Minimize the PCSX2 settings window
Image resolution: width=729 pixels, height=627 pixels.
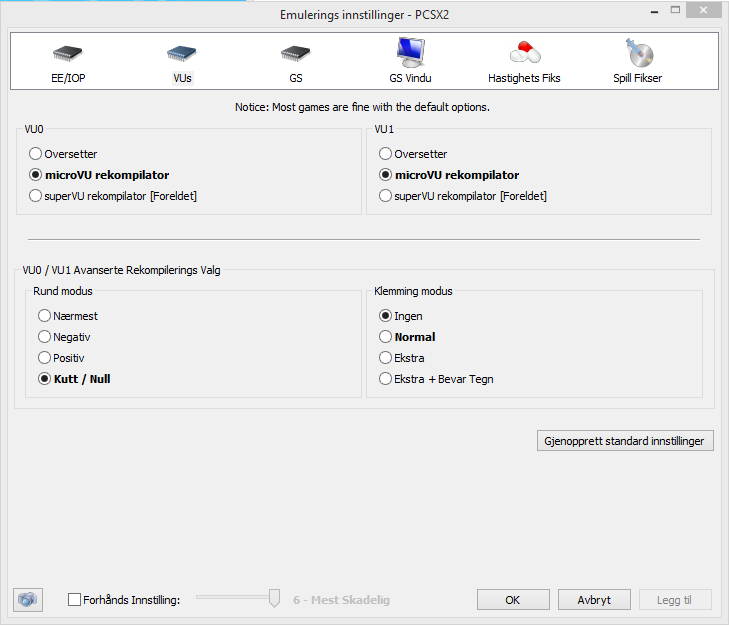[x=655, y=10]
